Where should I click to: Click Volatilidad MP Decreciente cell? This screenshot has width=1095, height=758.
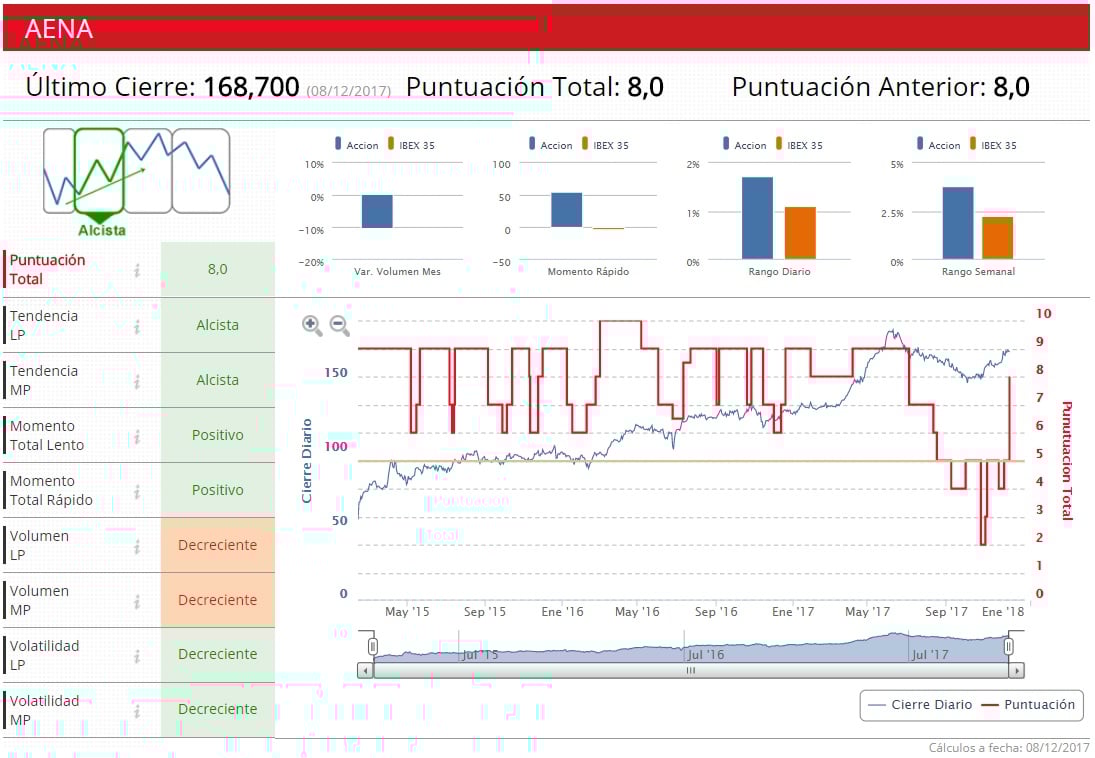coord(218,710)
